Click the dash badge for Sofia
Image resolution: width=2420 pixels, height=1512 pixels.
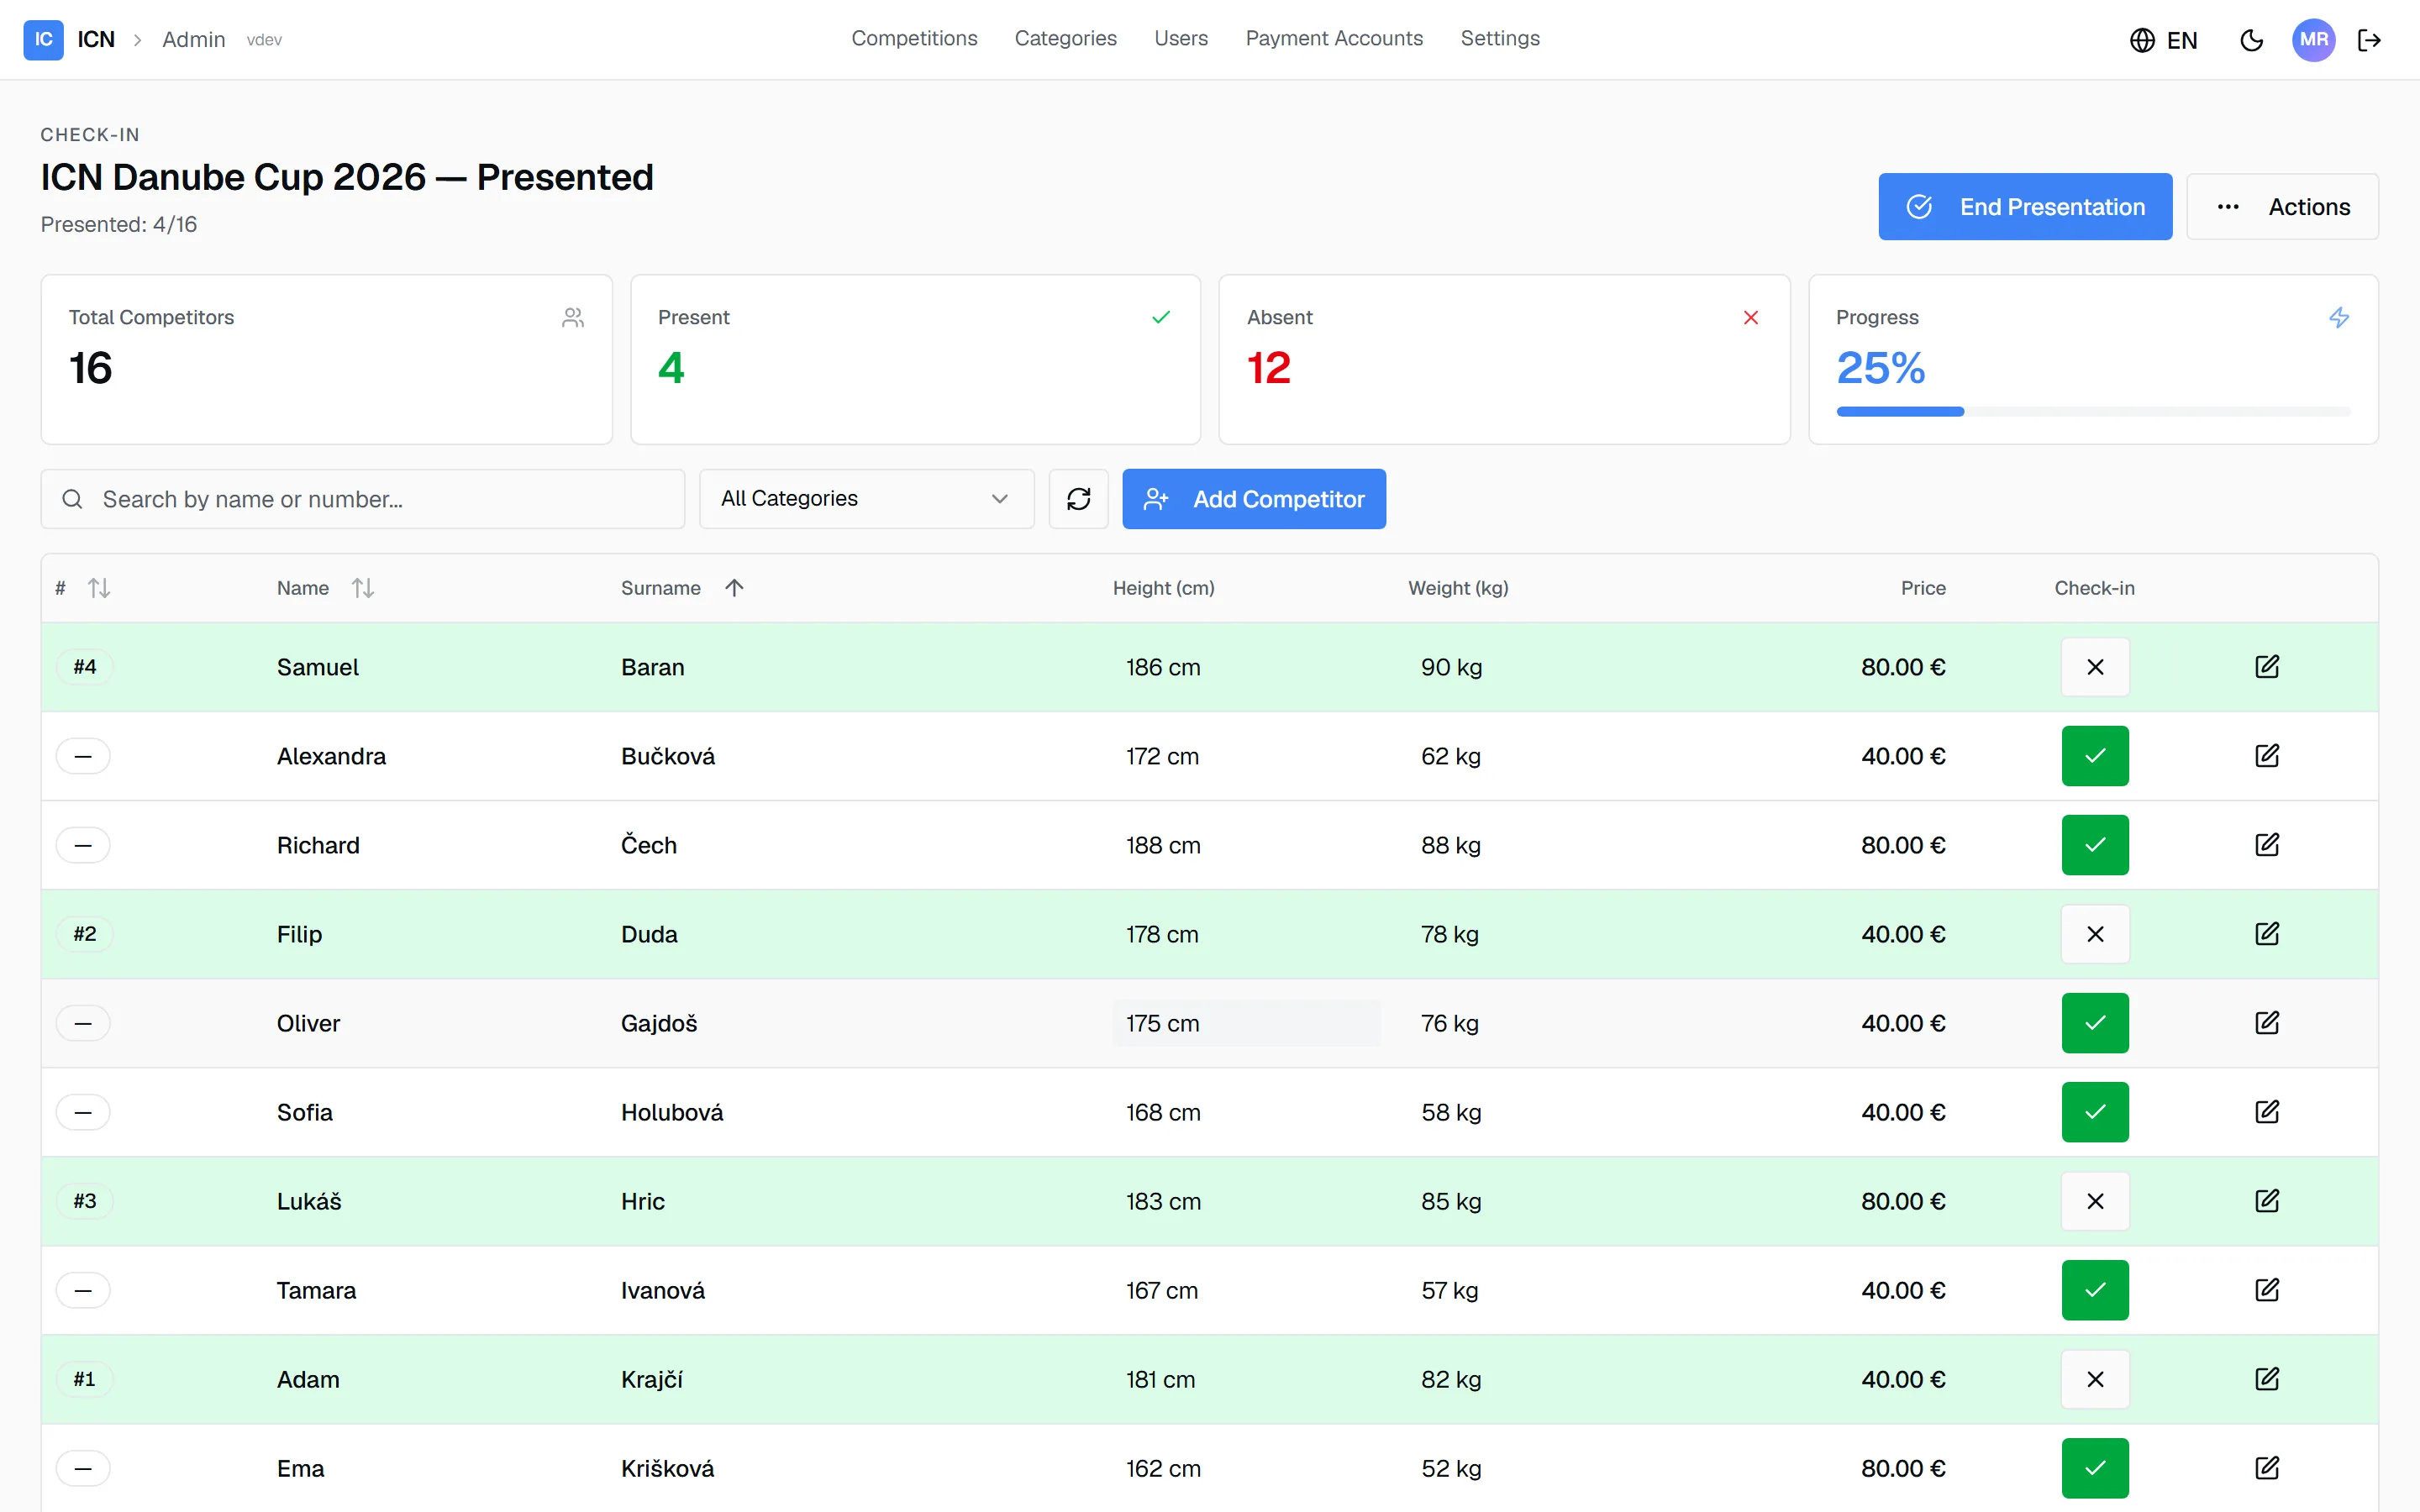tap(83, 1112)
